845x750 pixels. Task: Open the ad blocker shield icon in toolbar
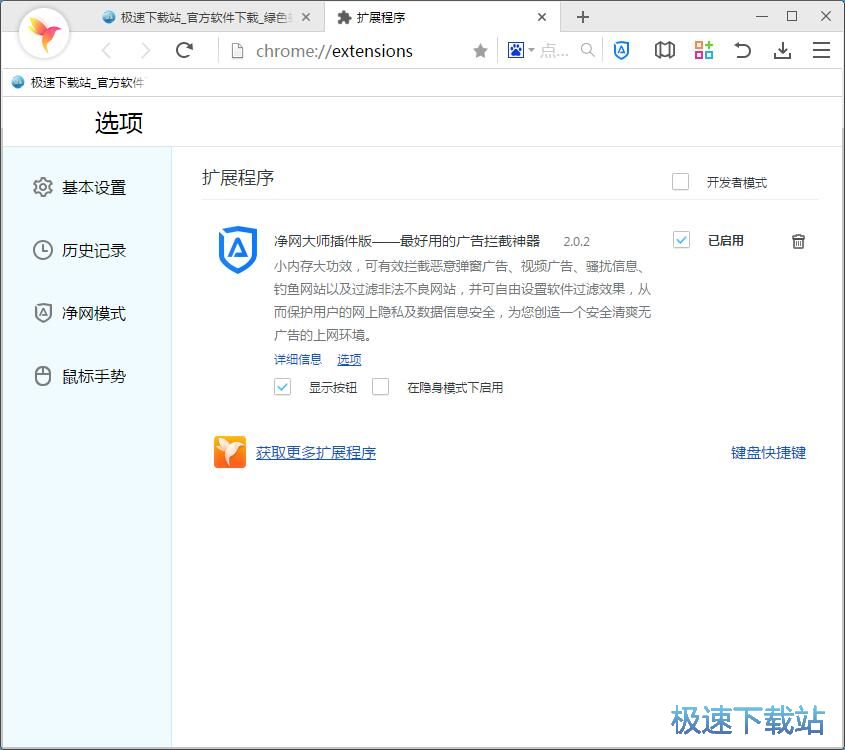[x=621, y=51]
